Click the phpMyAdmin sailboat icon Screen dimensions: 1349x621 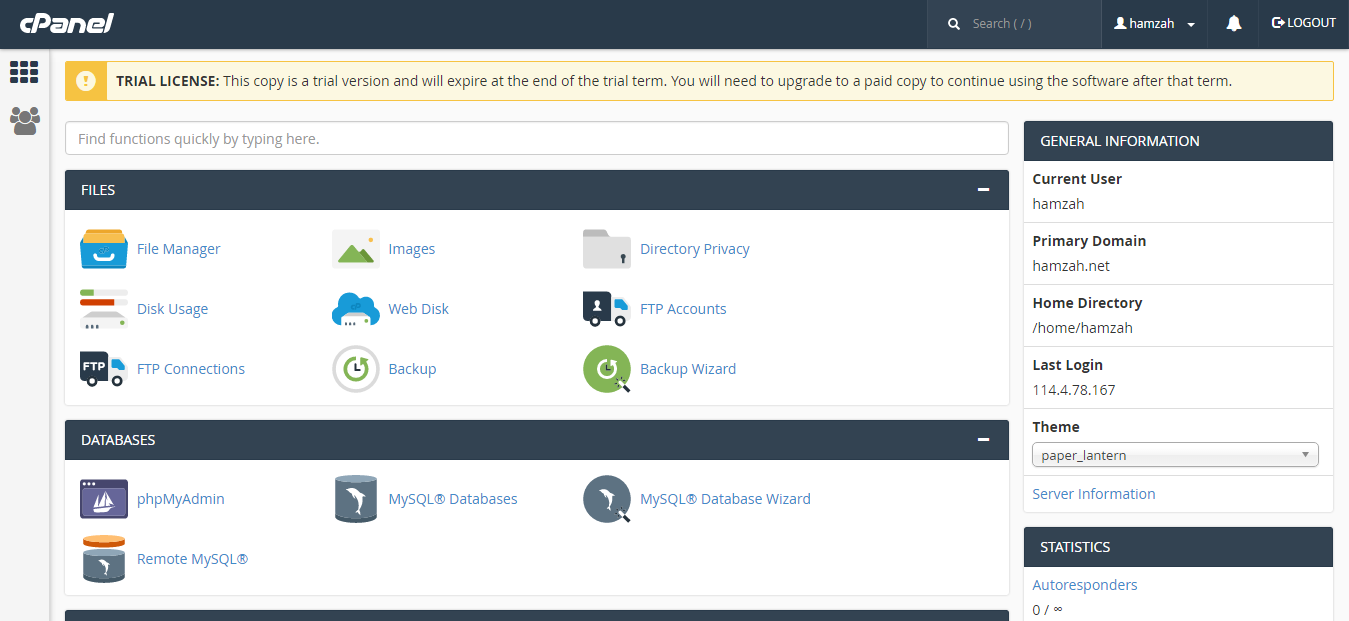coord(103,498)
